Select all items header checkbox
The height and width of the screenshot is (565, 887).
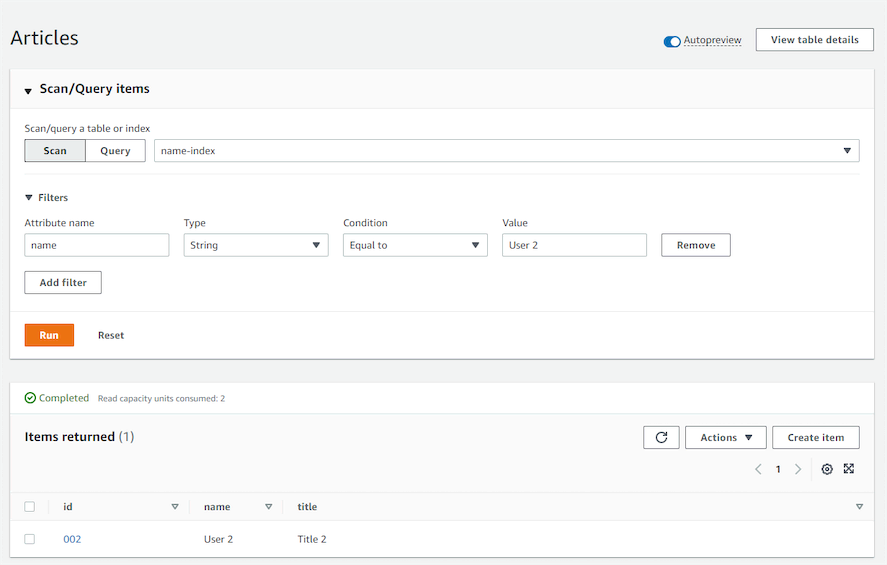(x=29, y=507)
